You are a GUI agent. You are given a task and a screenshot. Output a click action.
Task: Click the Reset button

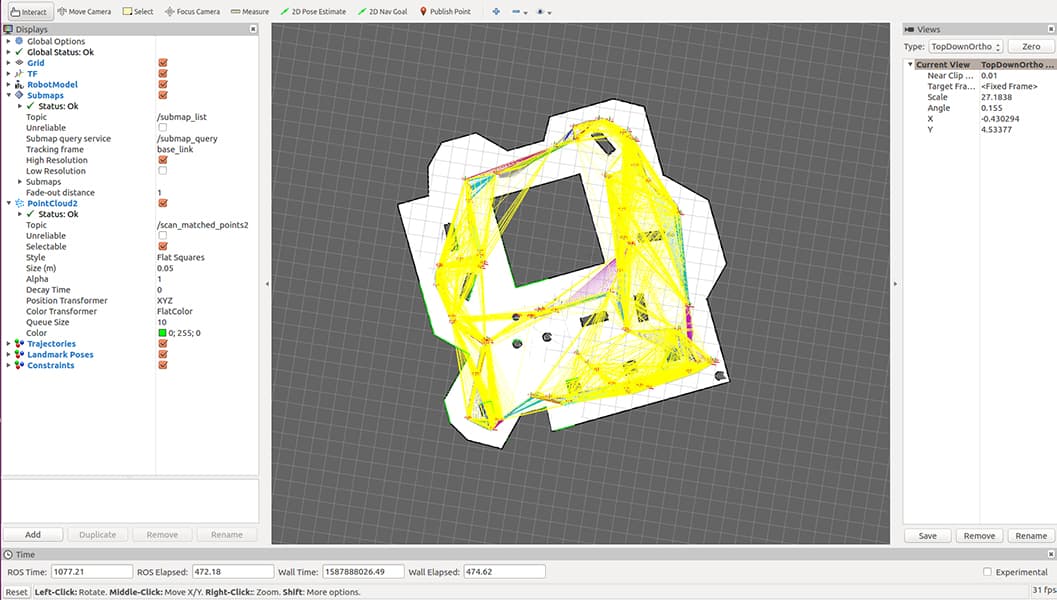17,592
